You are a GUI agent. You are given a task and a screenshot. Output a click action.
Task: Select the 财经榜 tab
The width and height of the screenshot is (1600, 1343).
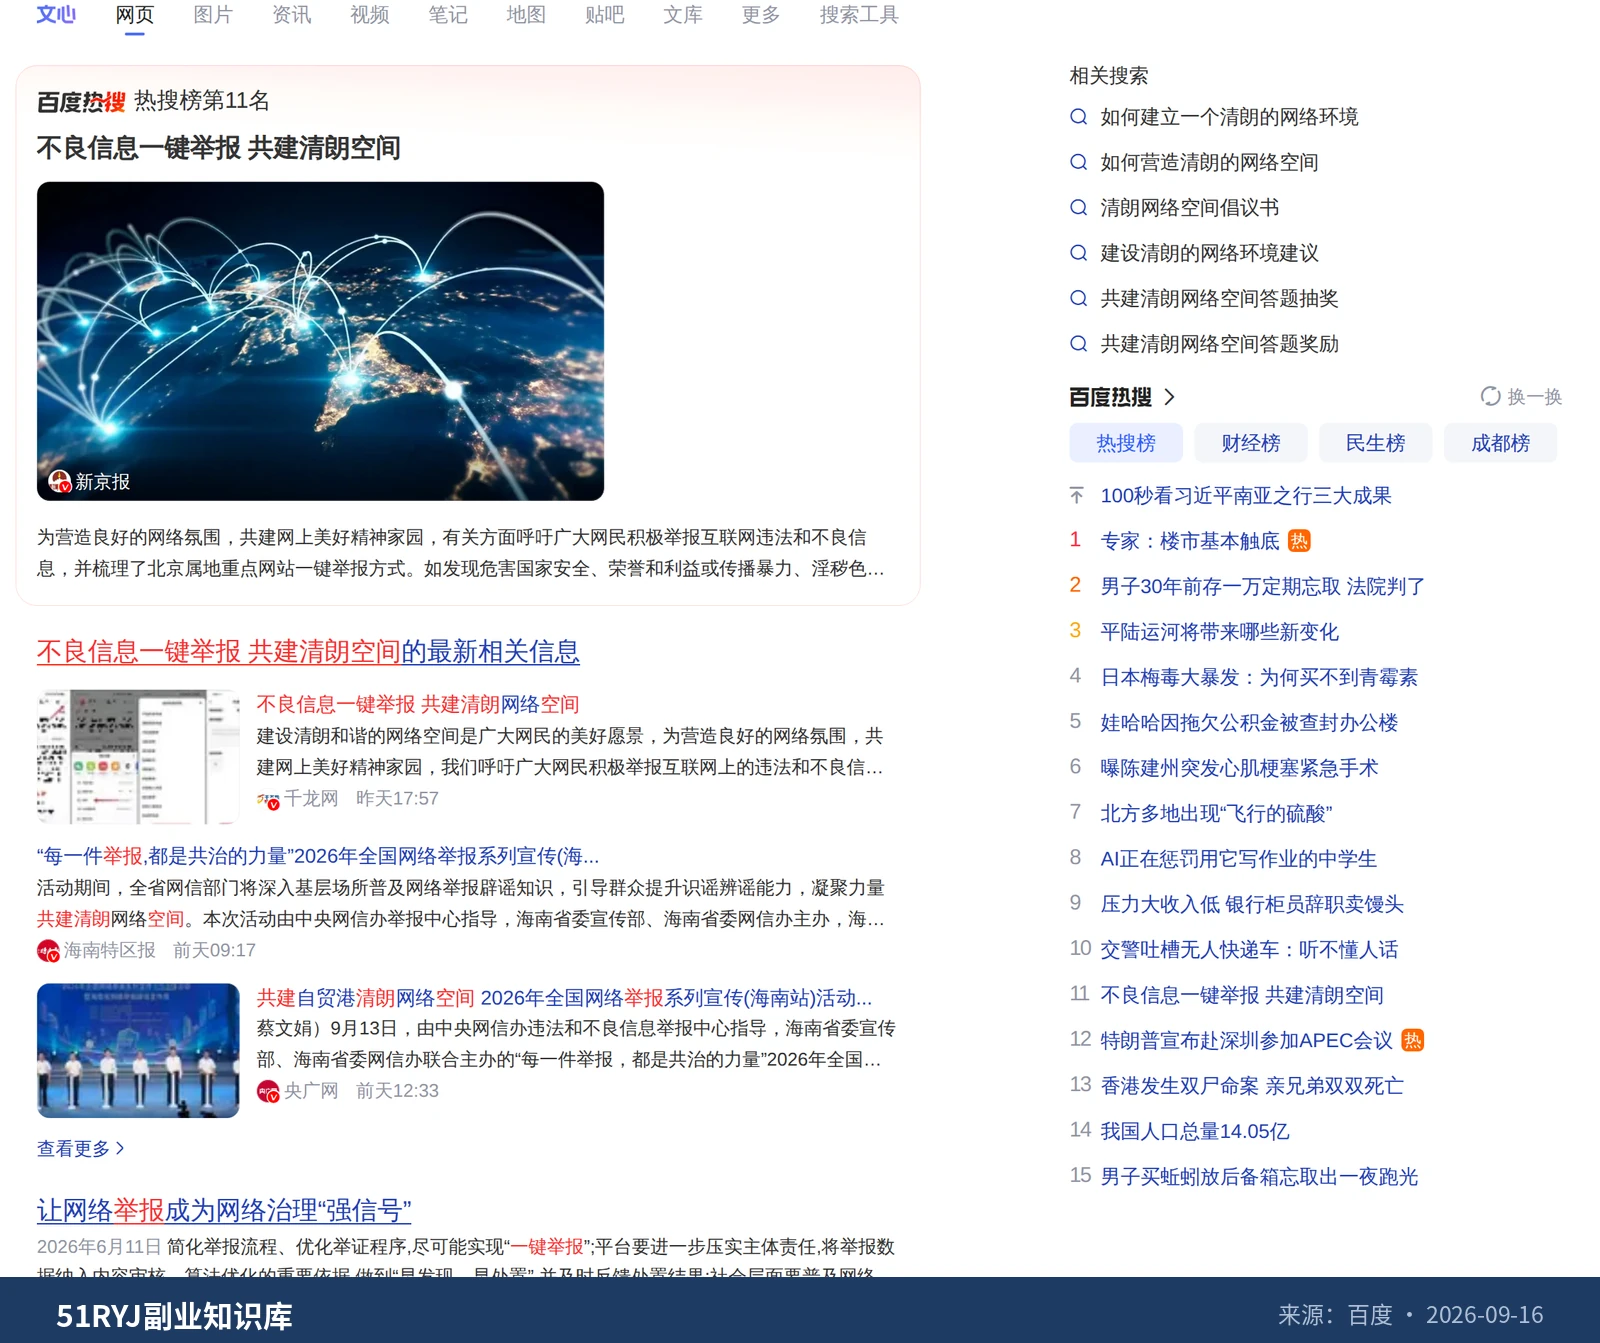pos(1251,443)
